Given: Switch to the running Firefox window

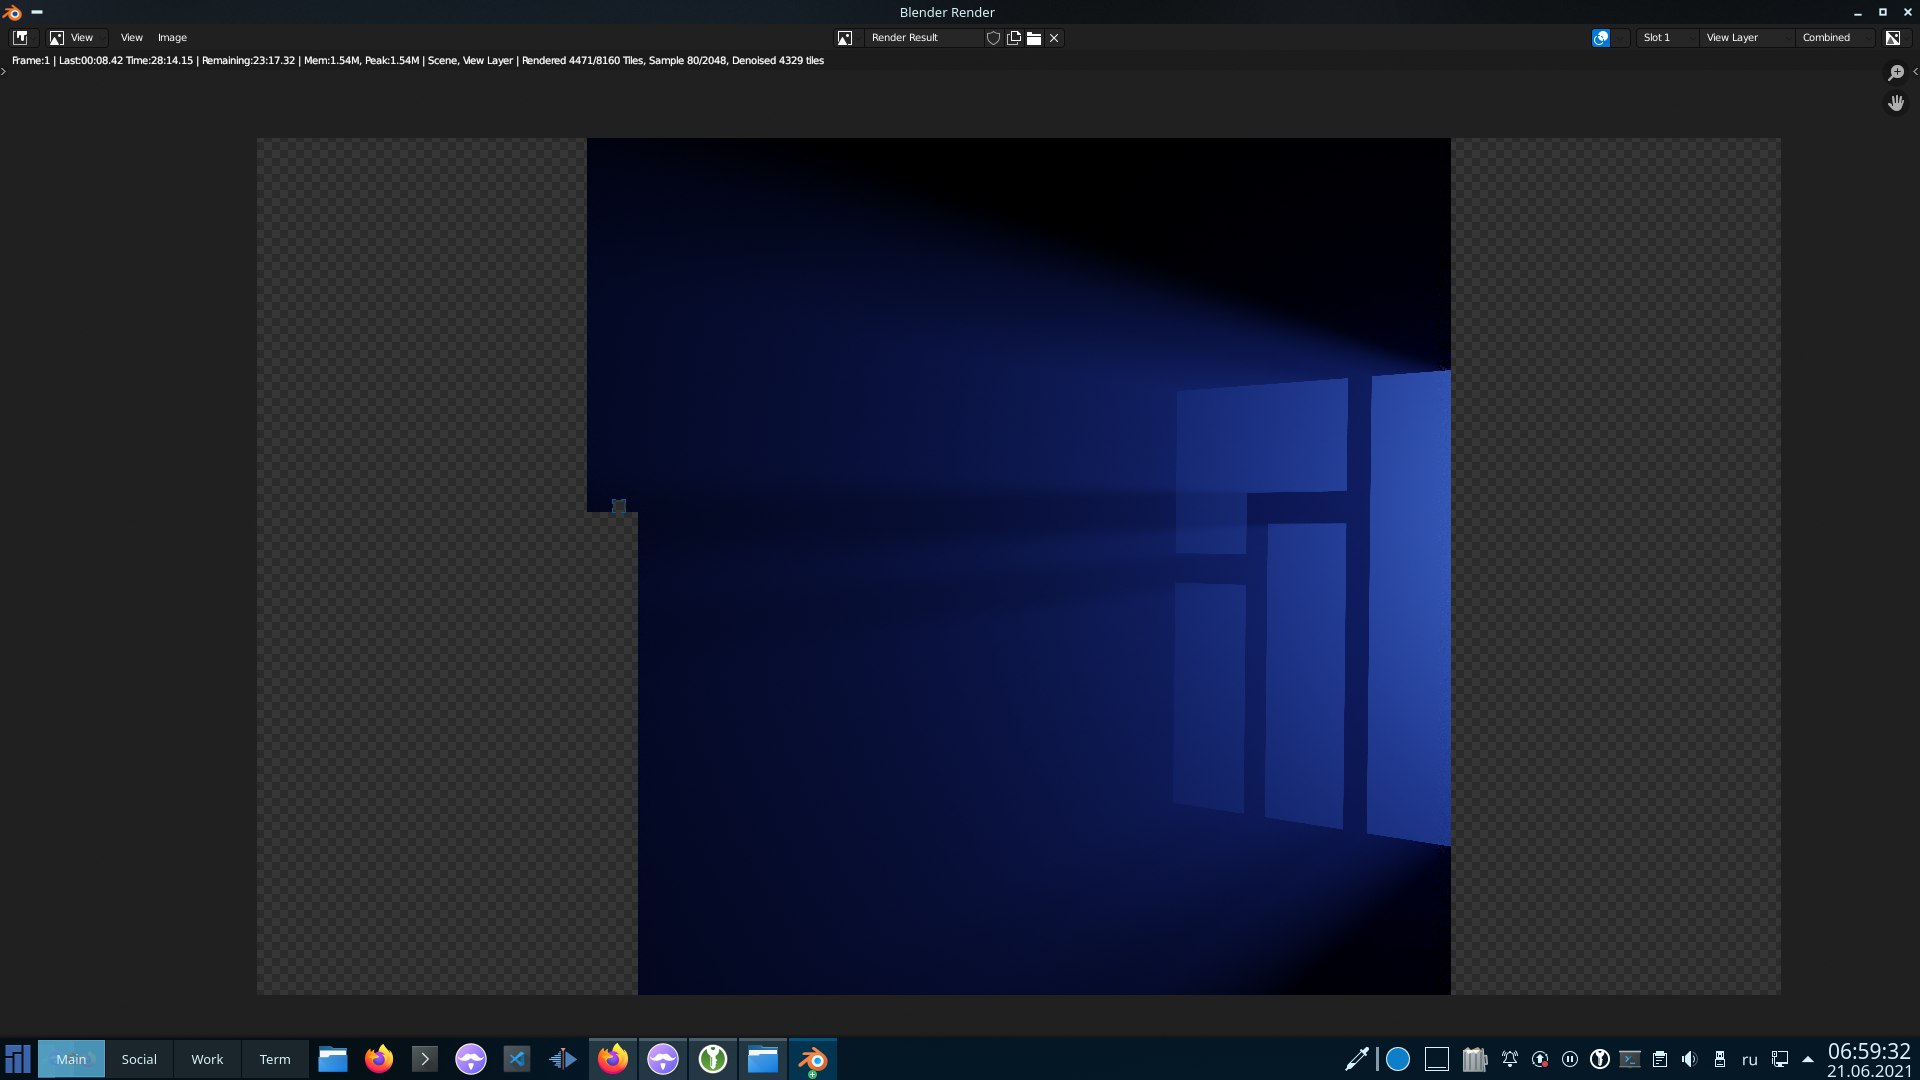Looking at the screenshot, I should 613,1059.
